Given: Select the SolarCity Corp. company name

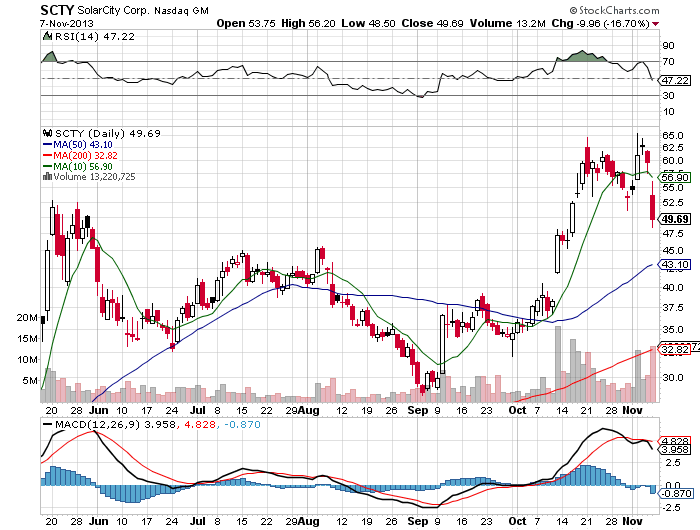Looking at the screenshot, I should coord(113,10).
